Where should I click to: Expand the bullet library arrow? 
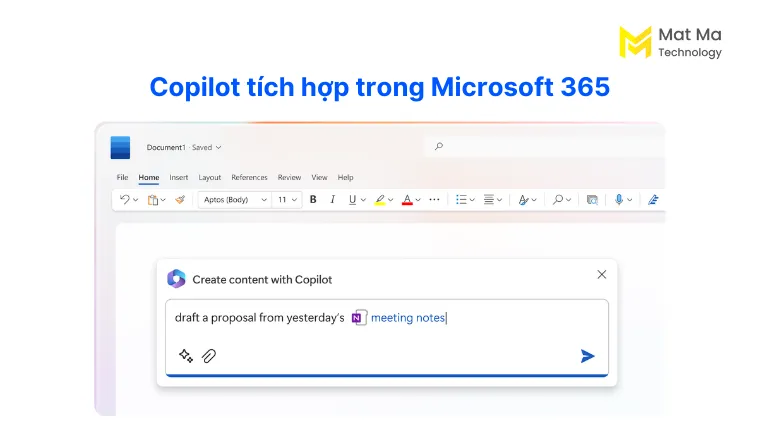click(x=472, y=200)
